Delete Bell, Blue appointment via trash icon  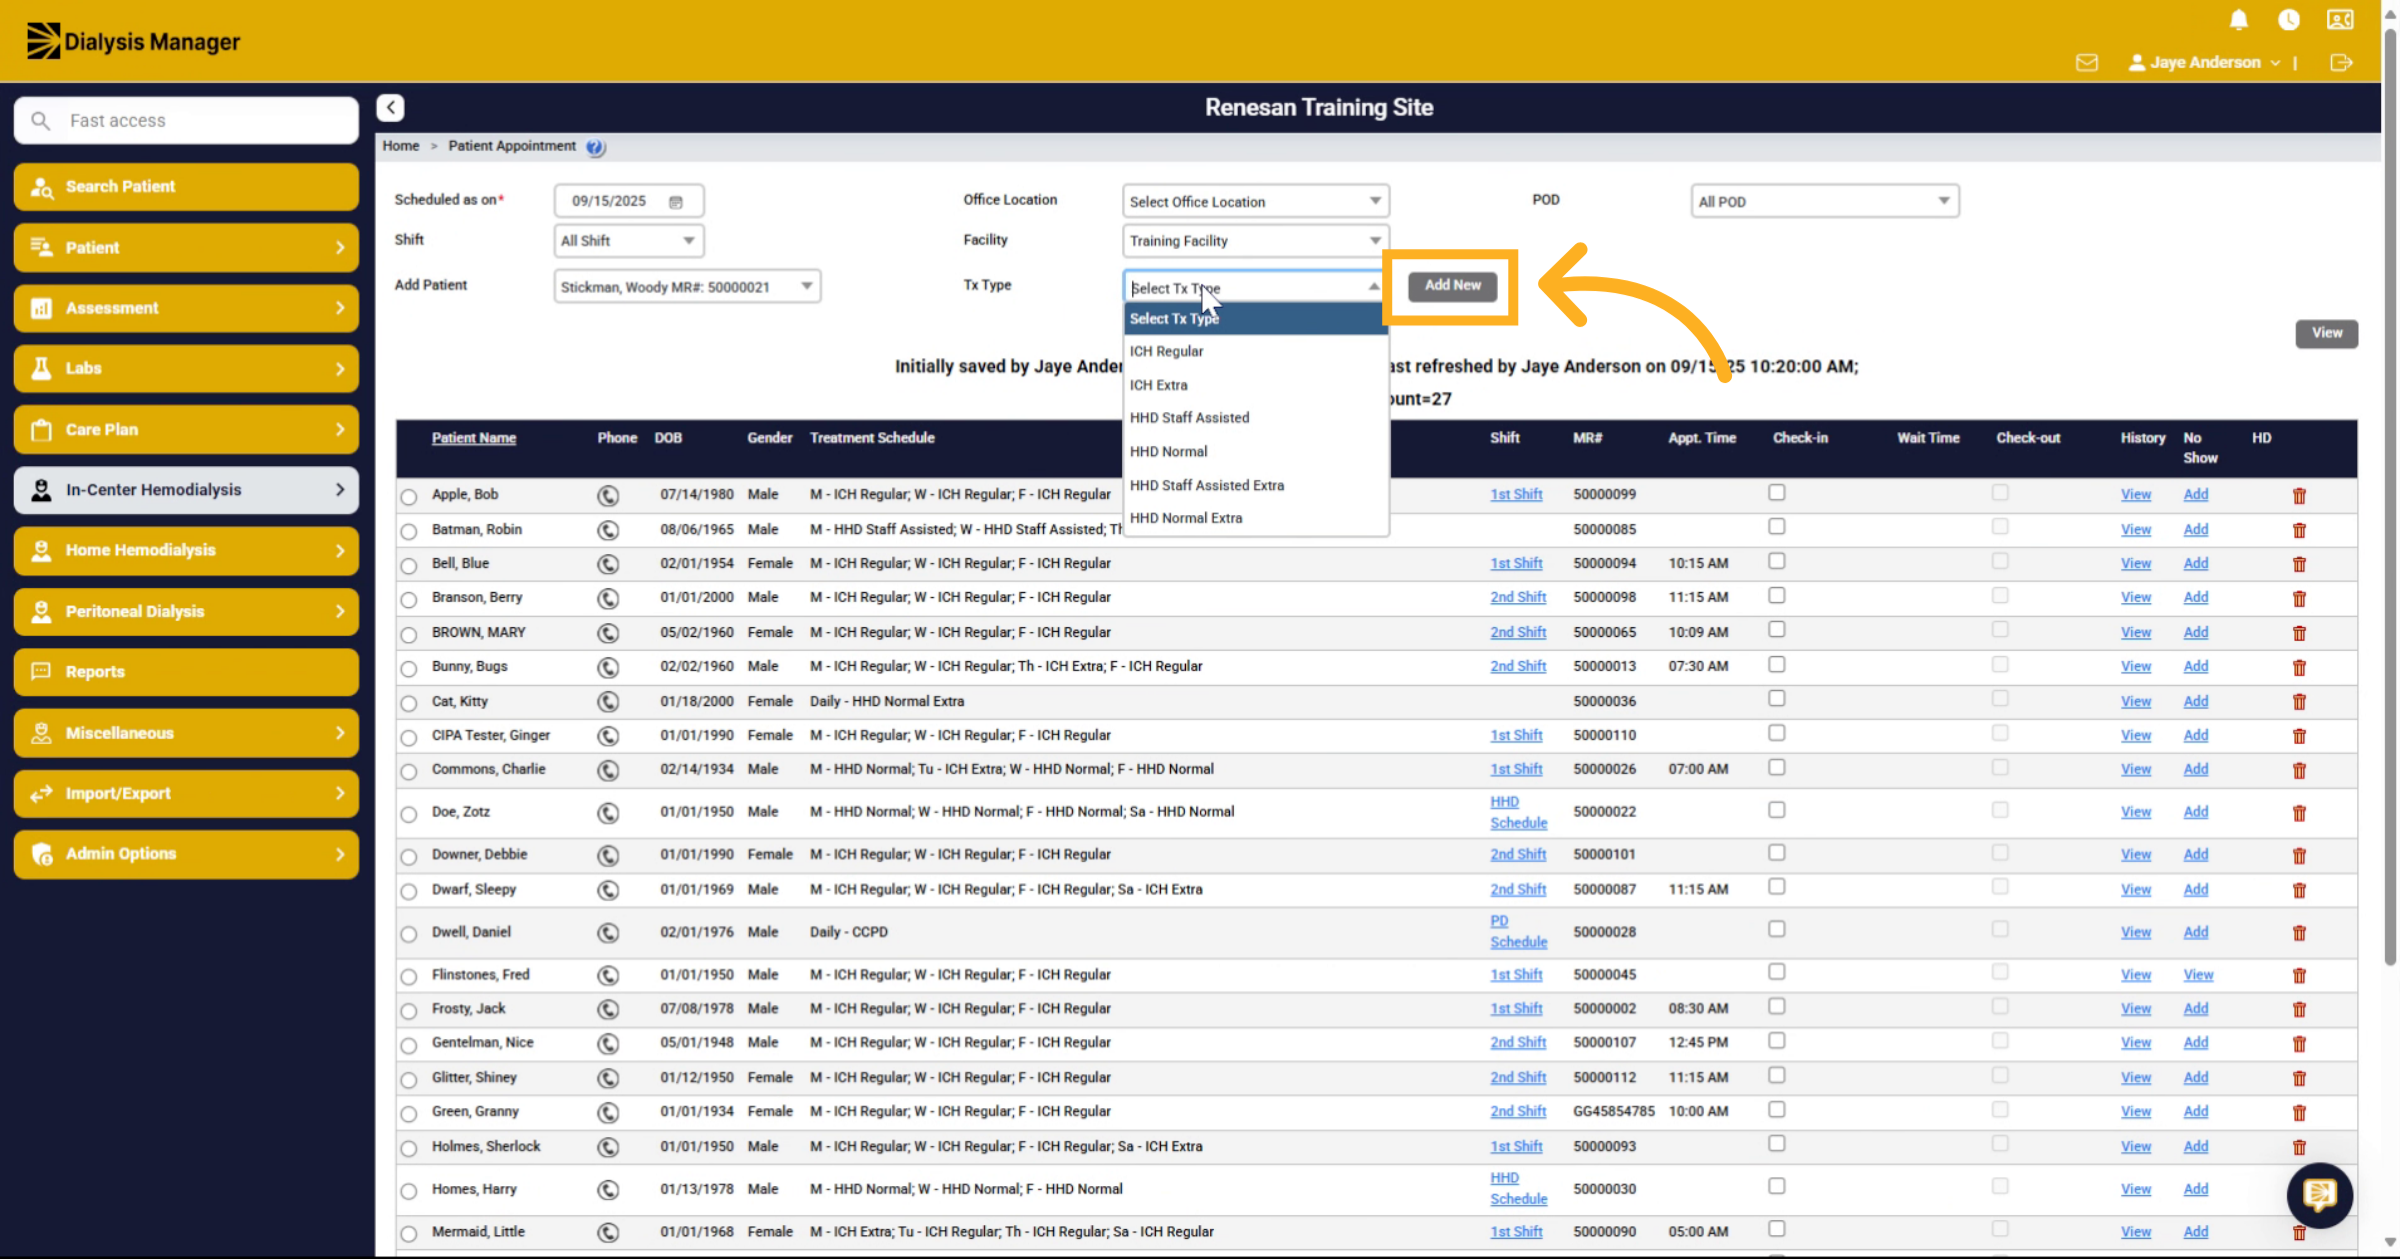(x=2299, y=565)
